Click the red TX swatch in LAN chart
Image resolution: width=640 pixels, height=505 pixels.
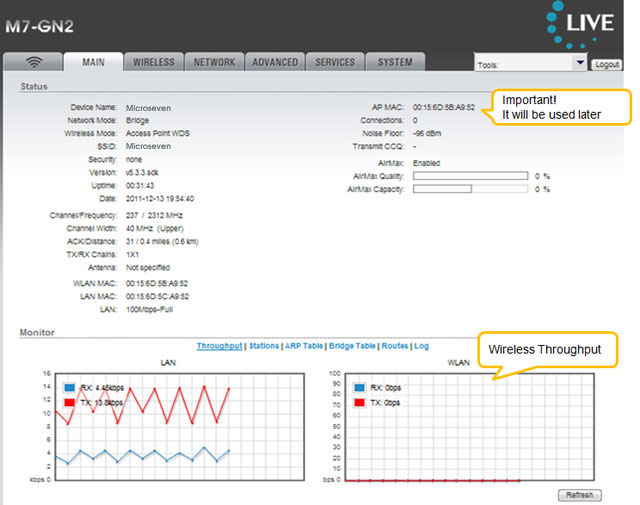[x=69, y=403]
